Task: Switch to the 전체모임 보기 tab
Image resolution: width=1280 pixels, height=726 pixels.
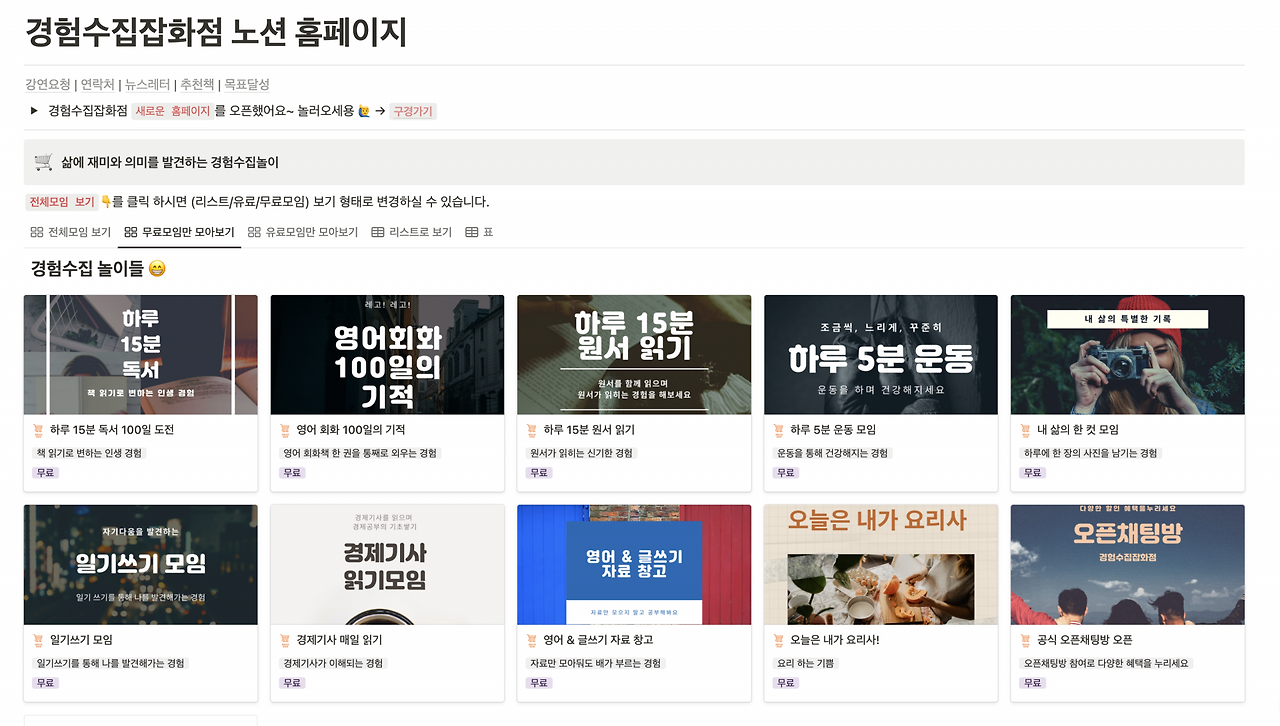Action: (x=71, y=232)
